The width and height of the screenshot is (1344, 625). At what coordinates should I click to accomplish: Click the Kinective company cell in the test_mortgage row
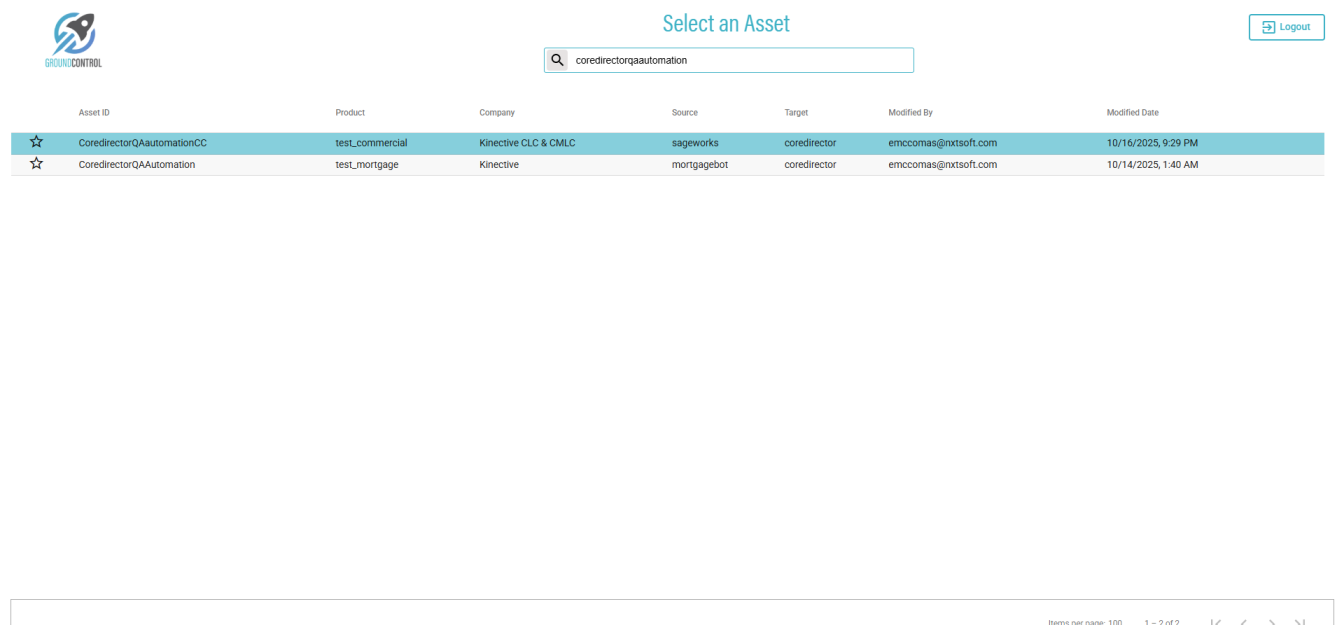[499, 164]
